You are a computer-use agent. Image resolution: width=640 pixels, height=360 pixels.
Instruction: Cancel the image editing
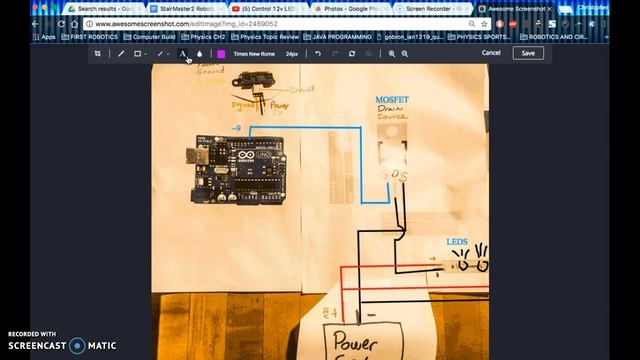(491, 53)
